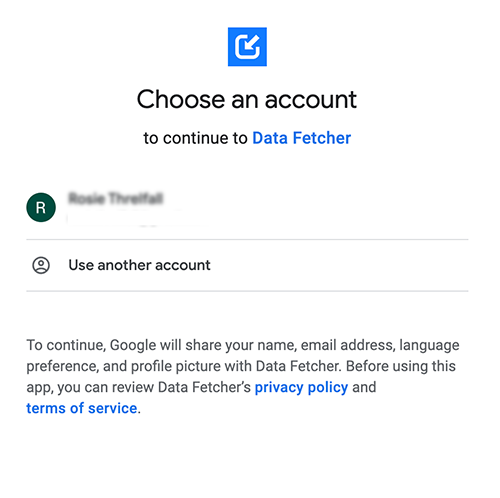The image size is (500, 498).
Task: Click 'Data Fetcher's' before privacy policy
Action: pos(204,387)
